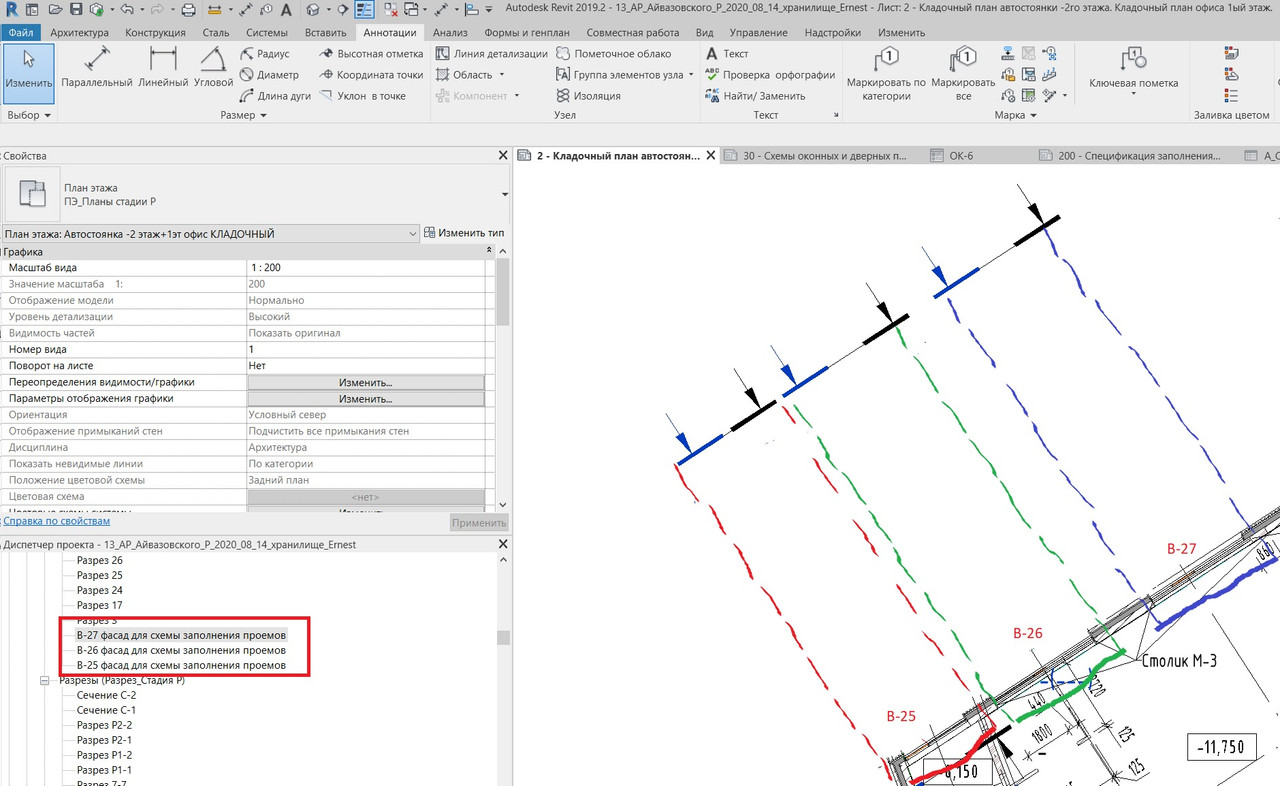Click the Print icon in quick access toolbar
Viewport: 1280px width, 786px height.
189,10
